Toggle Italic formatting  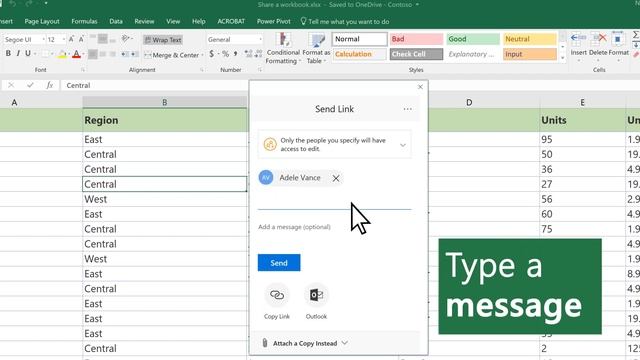(18, 53)
